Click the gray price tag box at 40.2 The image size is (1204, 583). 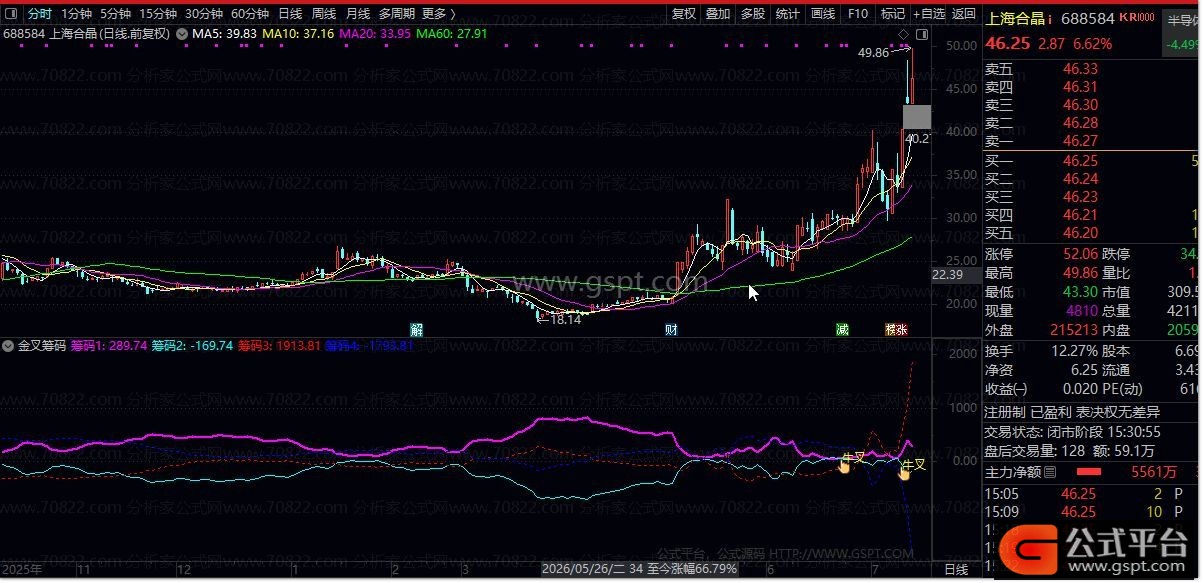pos(917,117)
